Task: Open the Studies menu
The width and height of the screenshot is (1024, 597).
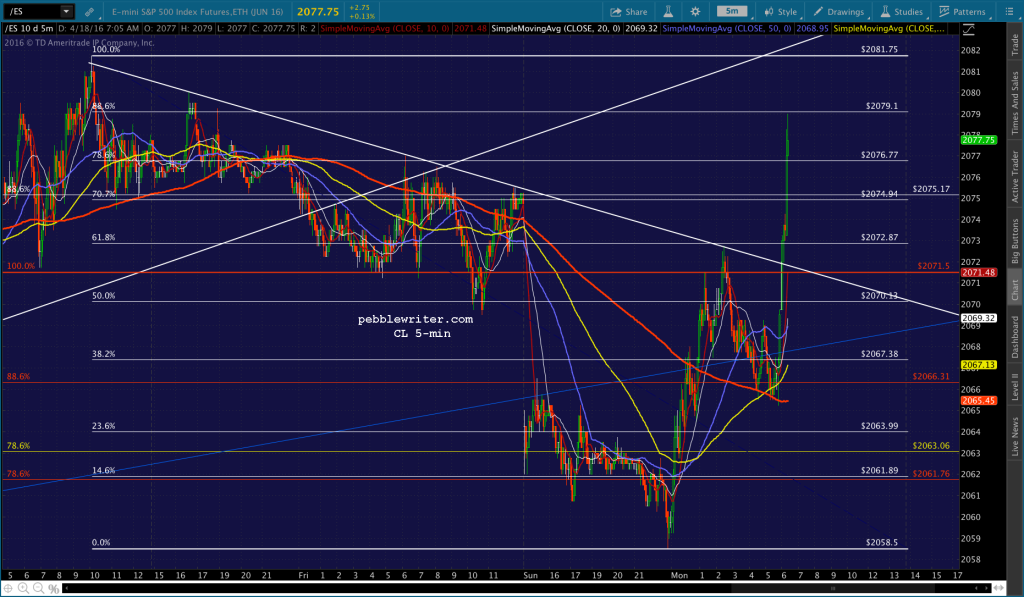Action: point(902,12)
